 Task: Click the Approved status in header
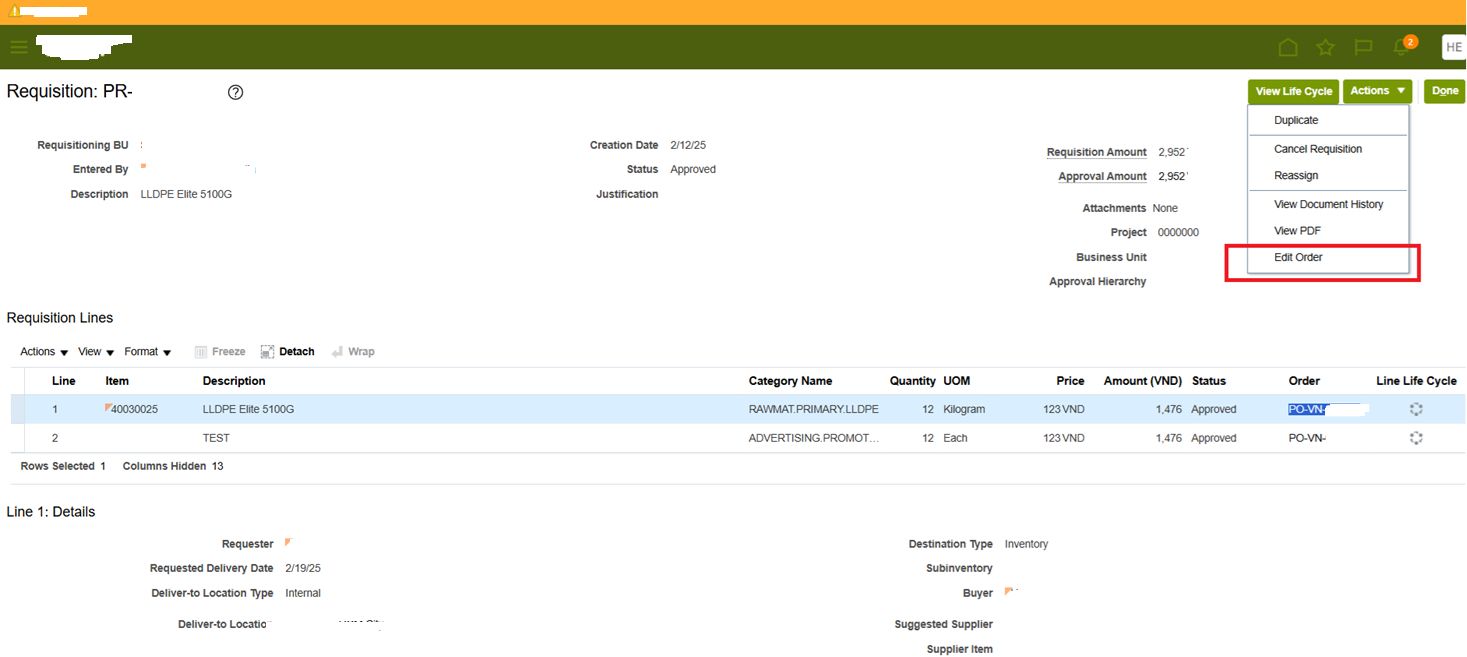pos(693,170)
